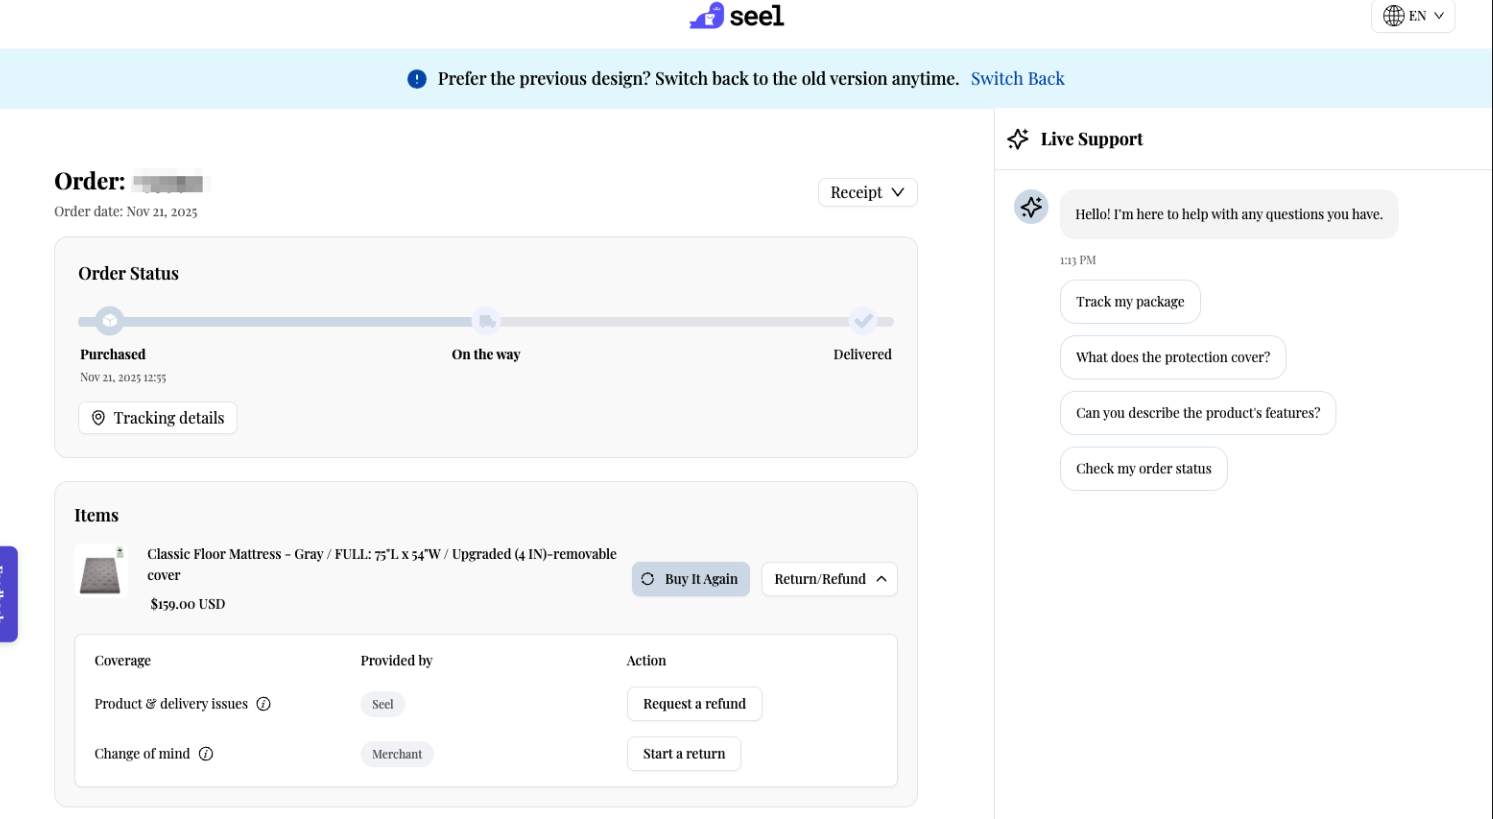Select the Start a return button

coord(684,754)
